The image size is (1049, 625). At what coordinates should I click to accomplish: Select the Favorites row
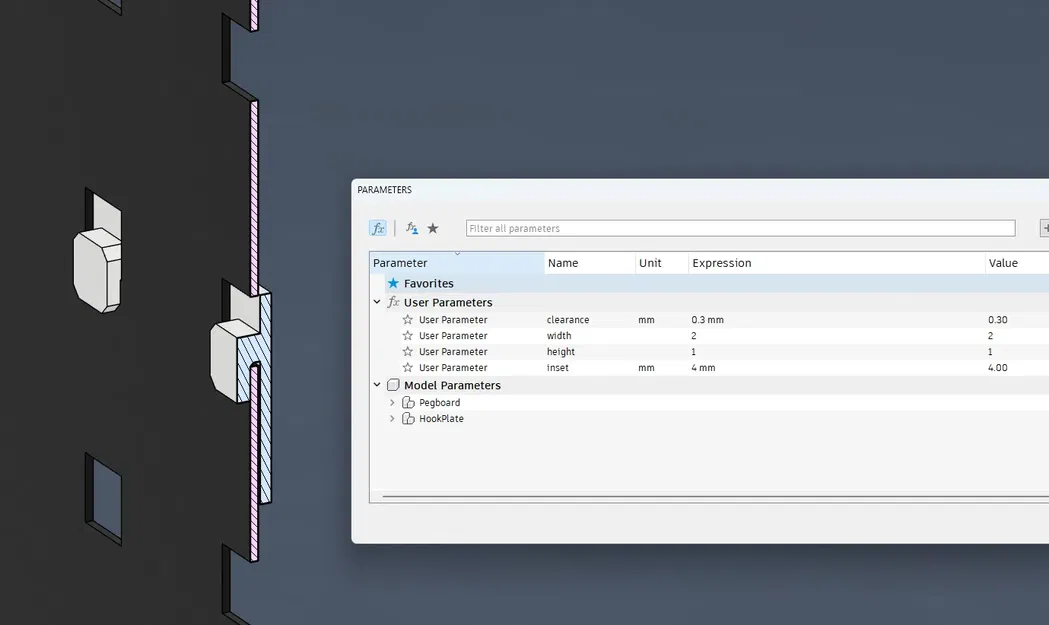(717, 284)
